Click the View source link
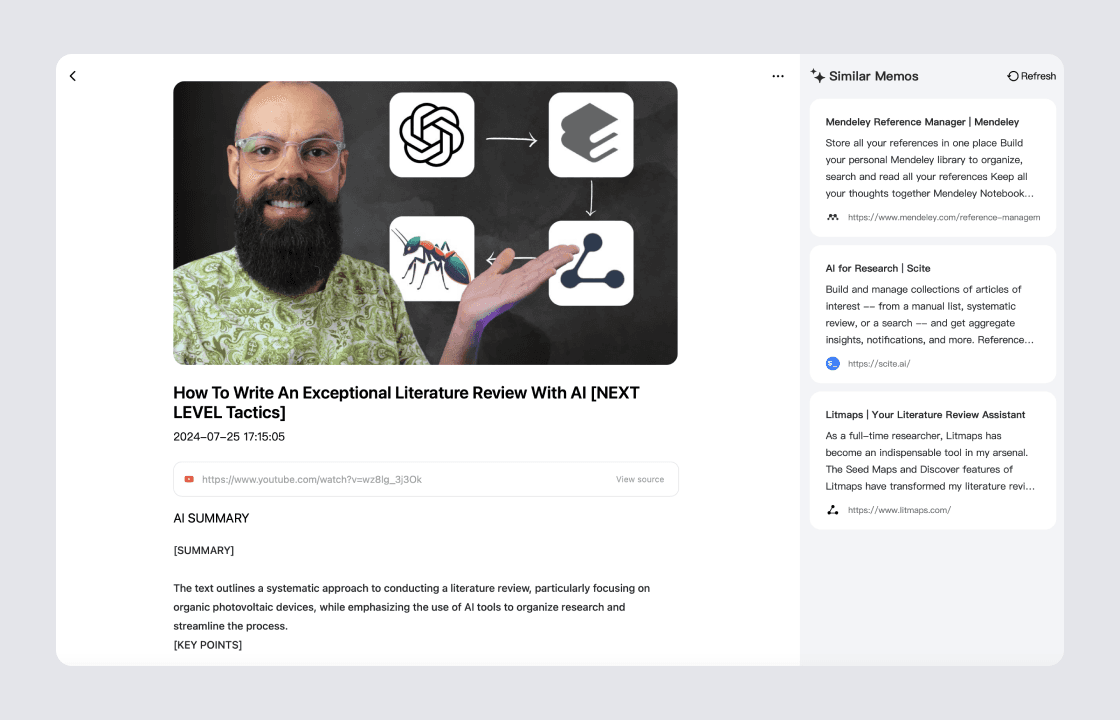The width and height of the screenshot is (1120, 720). [639, 479]
